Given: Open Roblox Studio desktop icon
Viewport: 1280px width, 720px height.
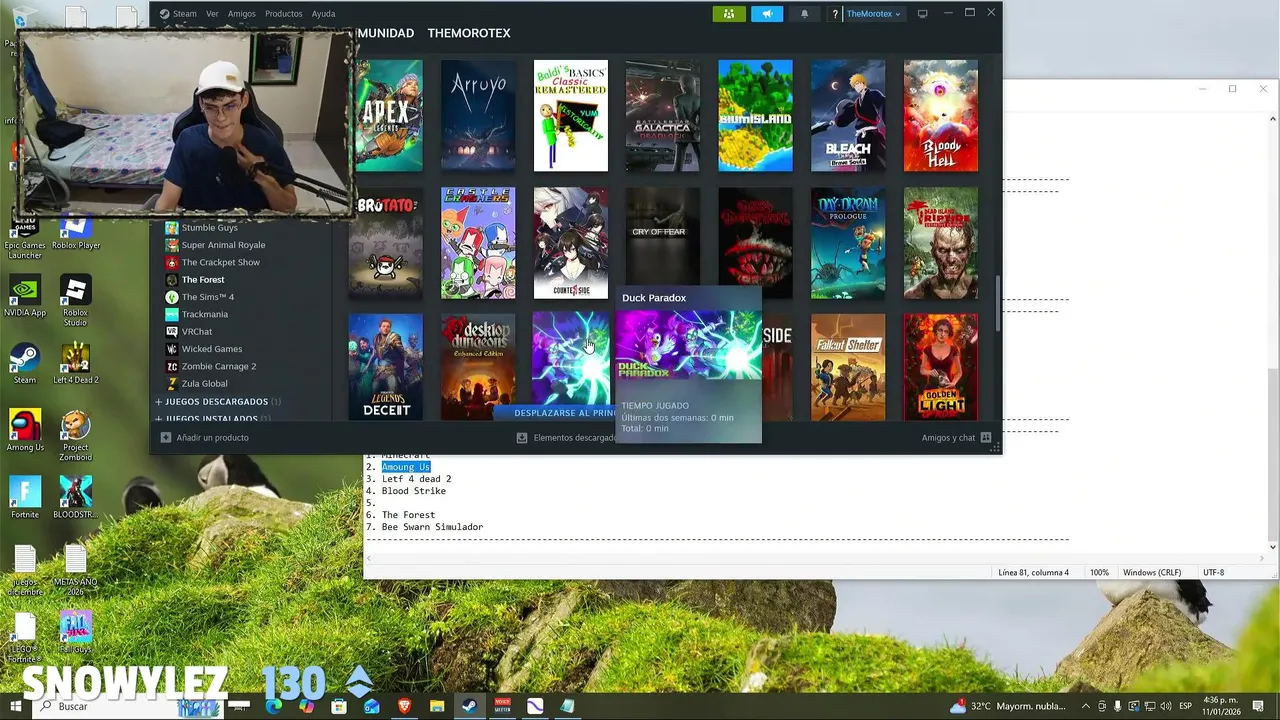Looking at the screenshot, I should pos(76,302).
